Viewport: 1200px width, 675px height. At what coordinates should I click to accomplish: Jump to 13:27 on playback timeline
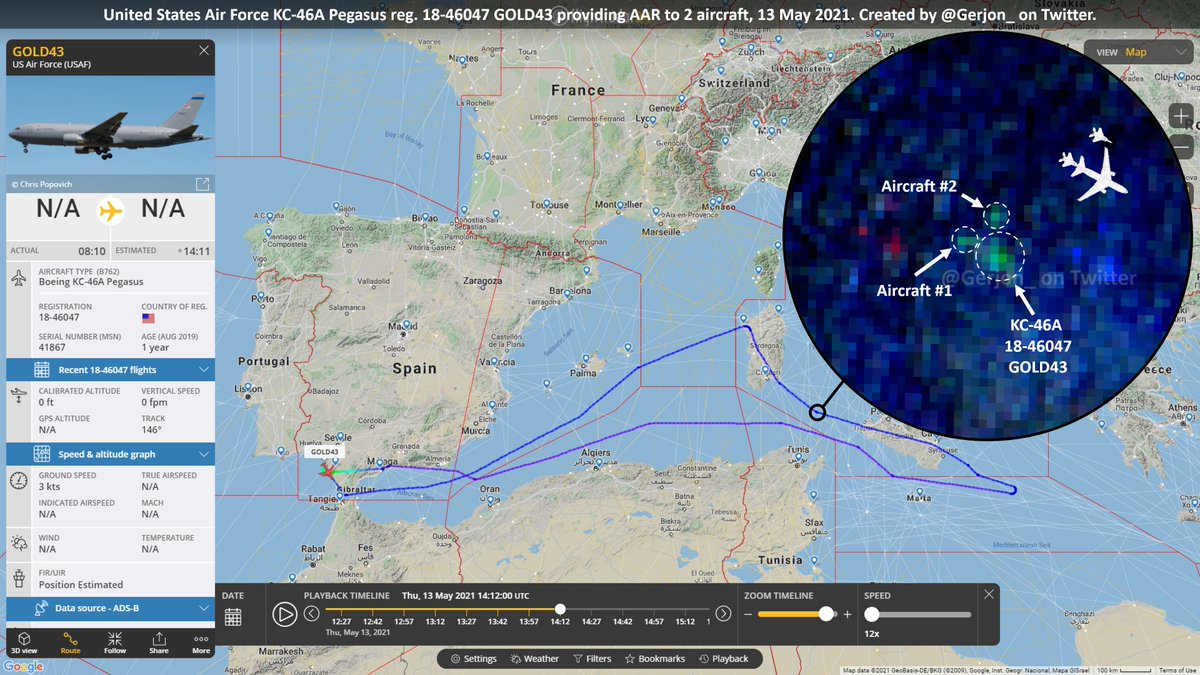coord(465,621)
